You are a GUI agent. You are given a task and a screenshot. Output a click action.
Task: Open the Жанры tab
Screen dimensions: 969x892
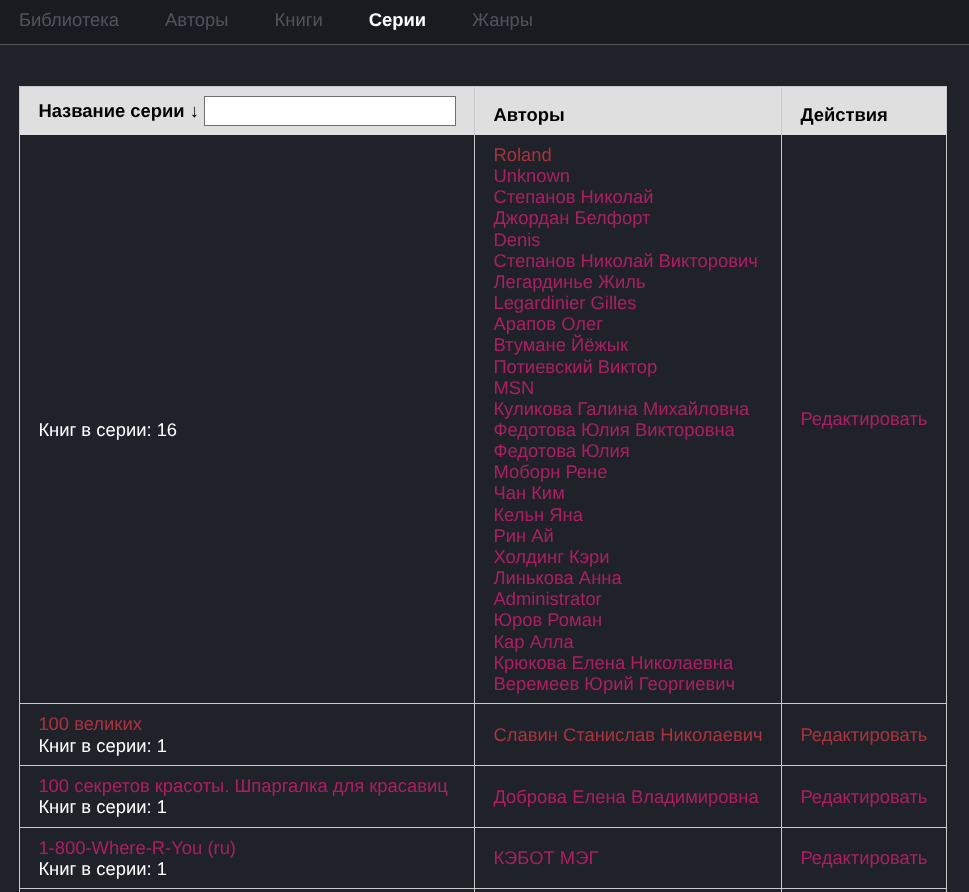[502, 20]
